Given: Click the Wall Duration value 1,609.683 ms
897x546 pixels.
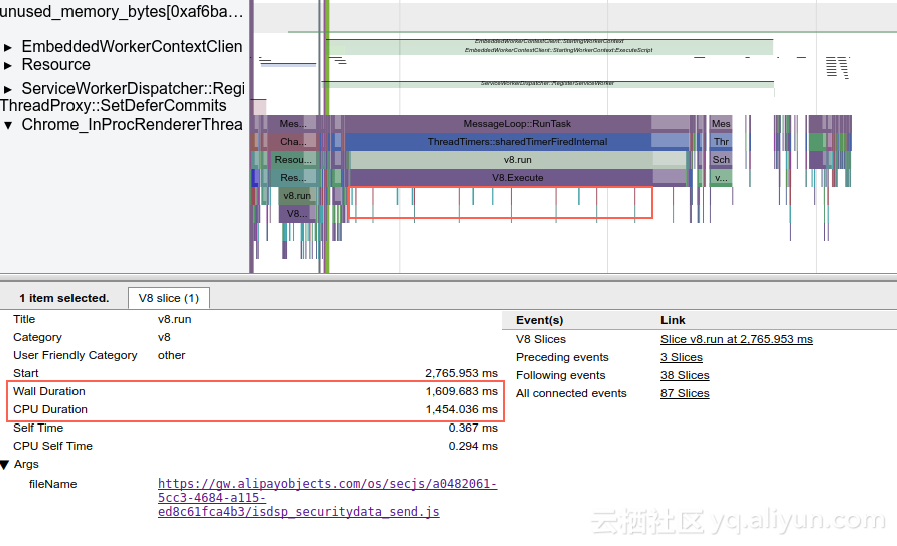Looking at the screenshot, I should [x=461, y=391].
